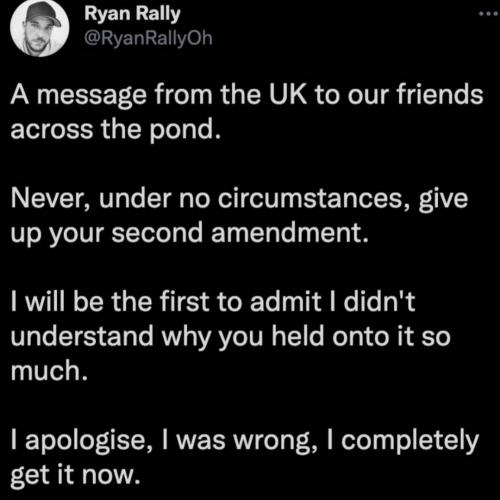
Task: Click the 'I will be the first' line
Action: coord(213,302)
